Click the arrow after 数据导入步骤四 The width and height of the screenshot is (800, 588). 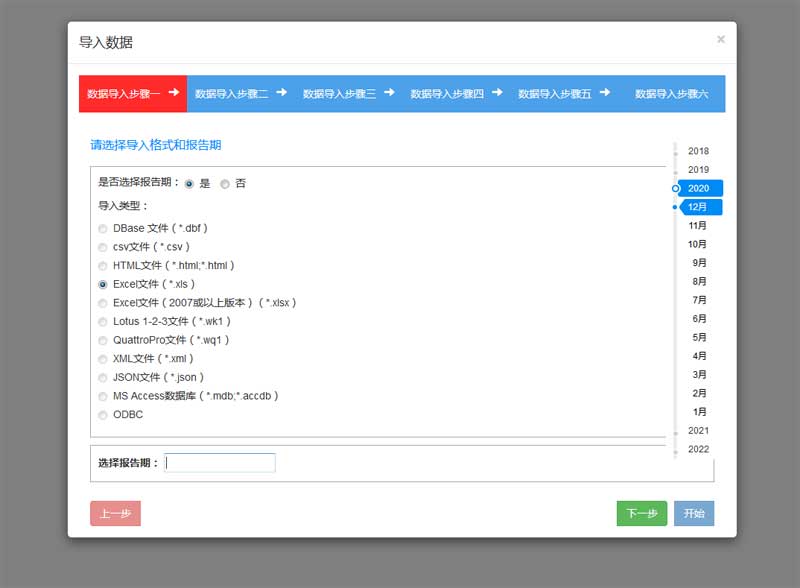coord(497,92)
